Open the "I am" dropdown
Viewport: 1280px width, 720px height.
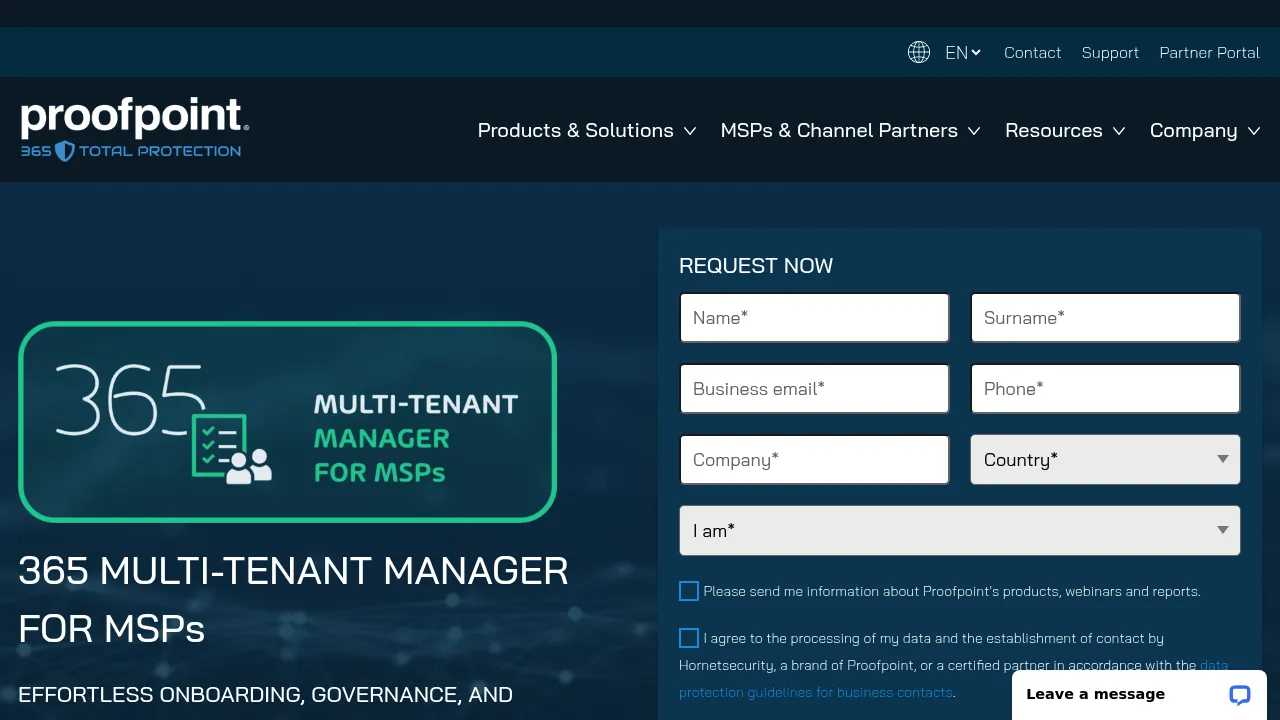(x=960, y=531)
